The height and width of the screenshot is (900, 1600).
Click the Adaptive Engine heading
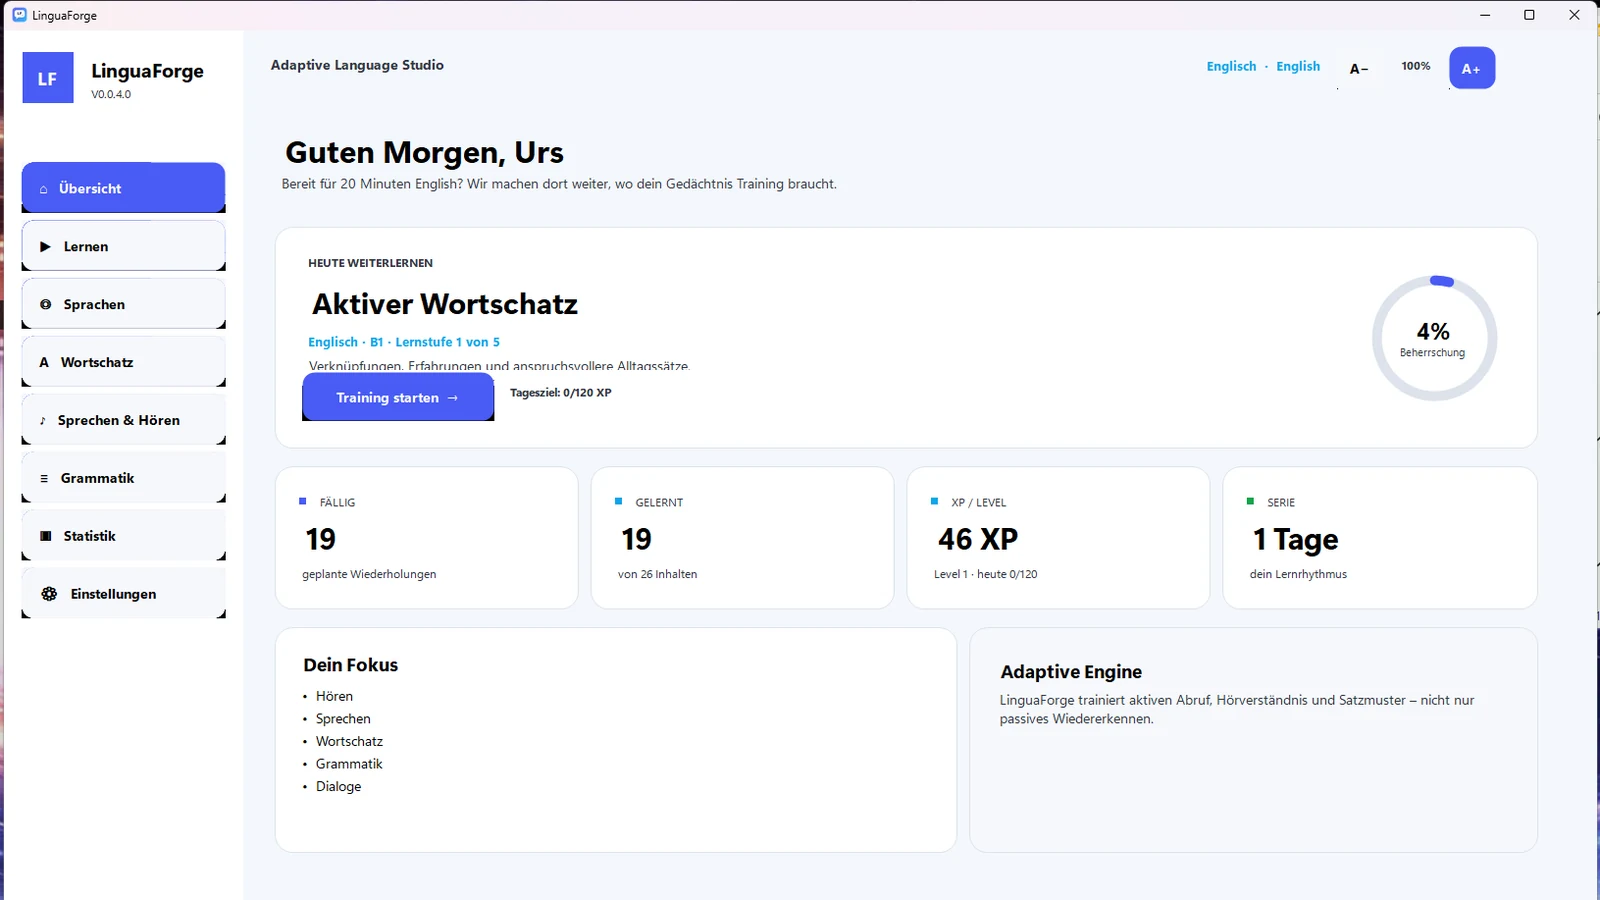point(1071,672)
